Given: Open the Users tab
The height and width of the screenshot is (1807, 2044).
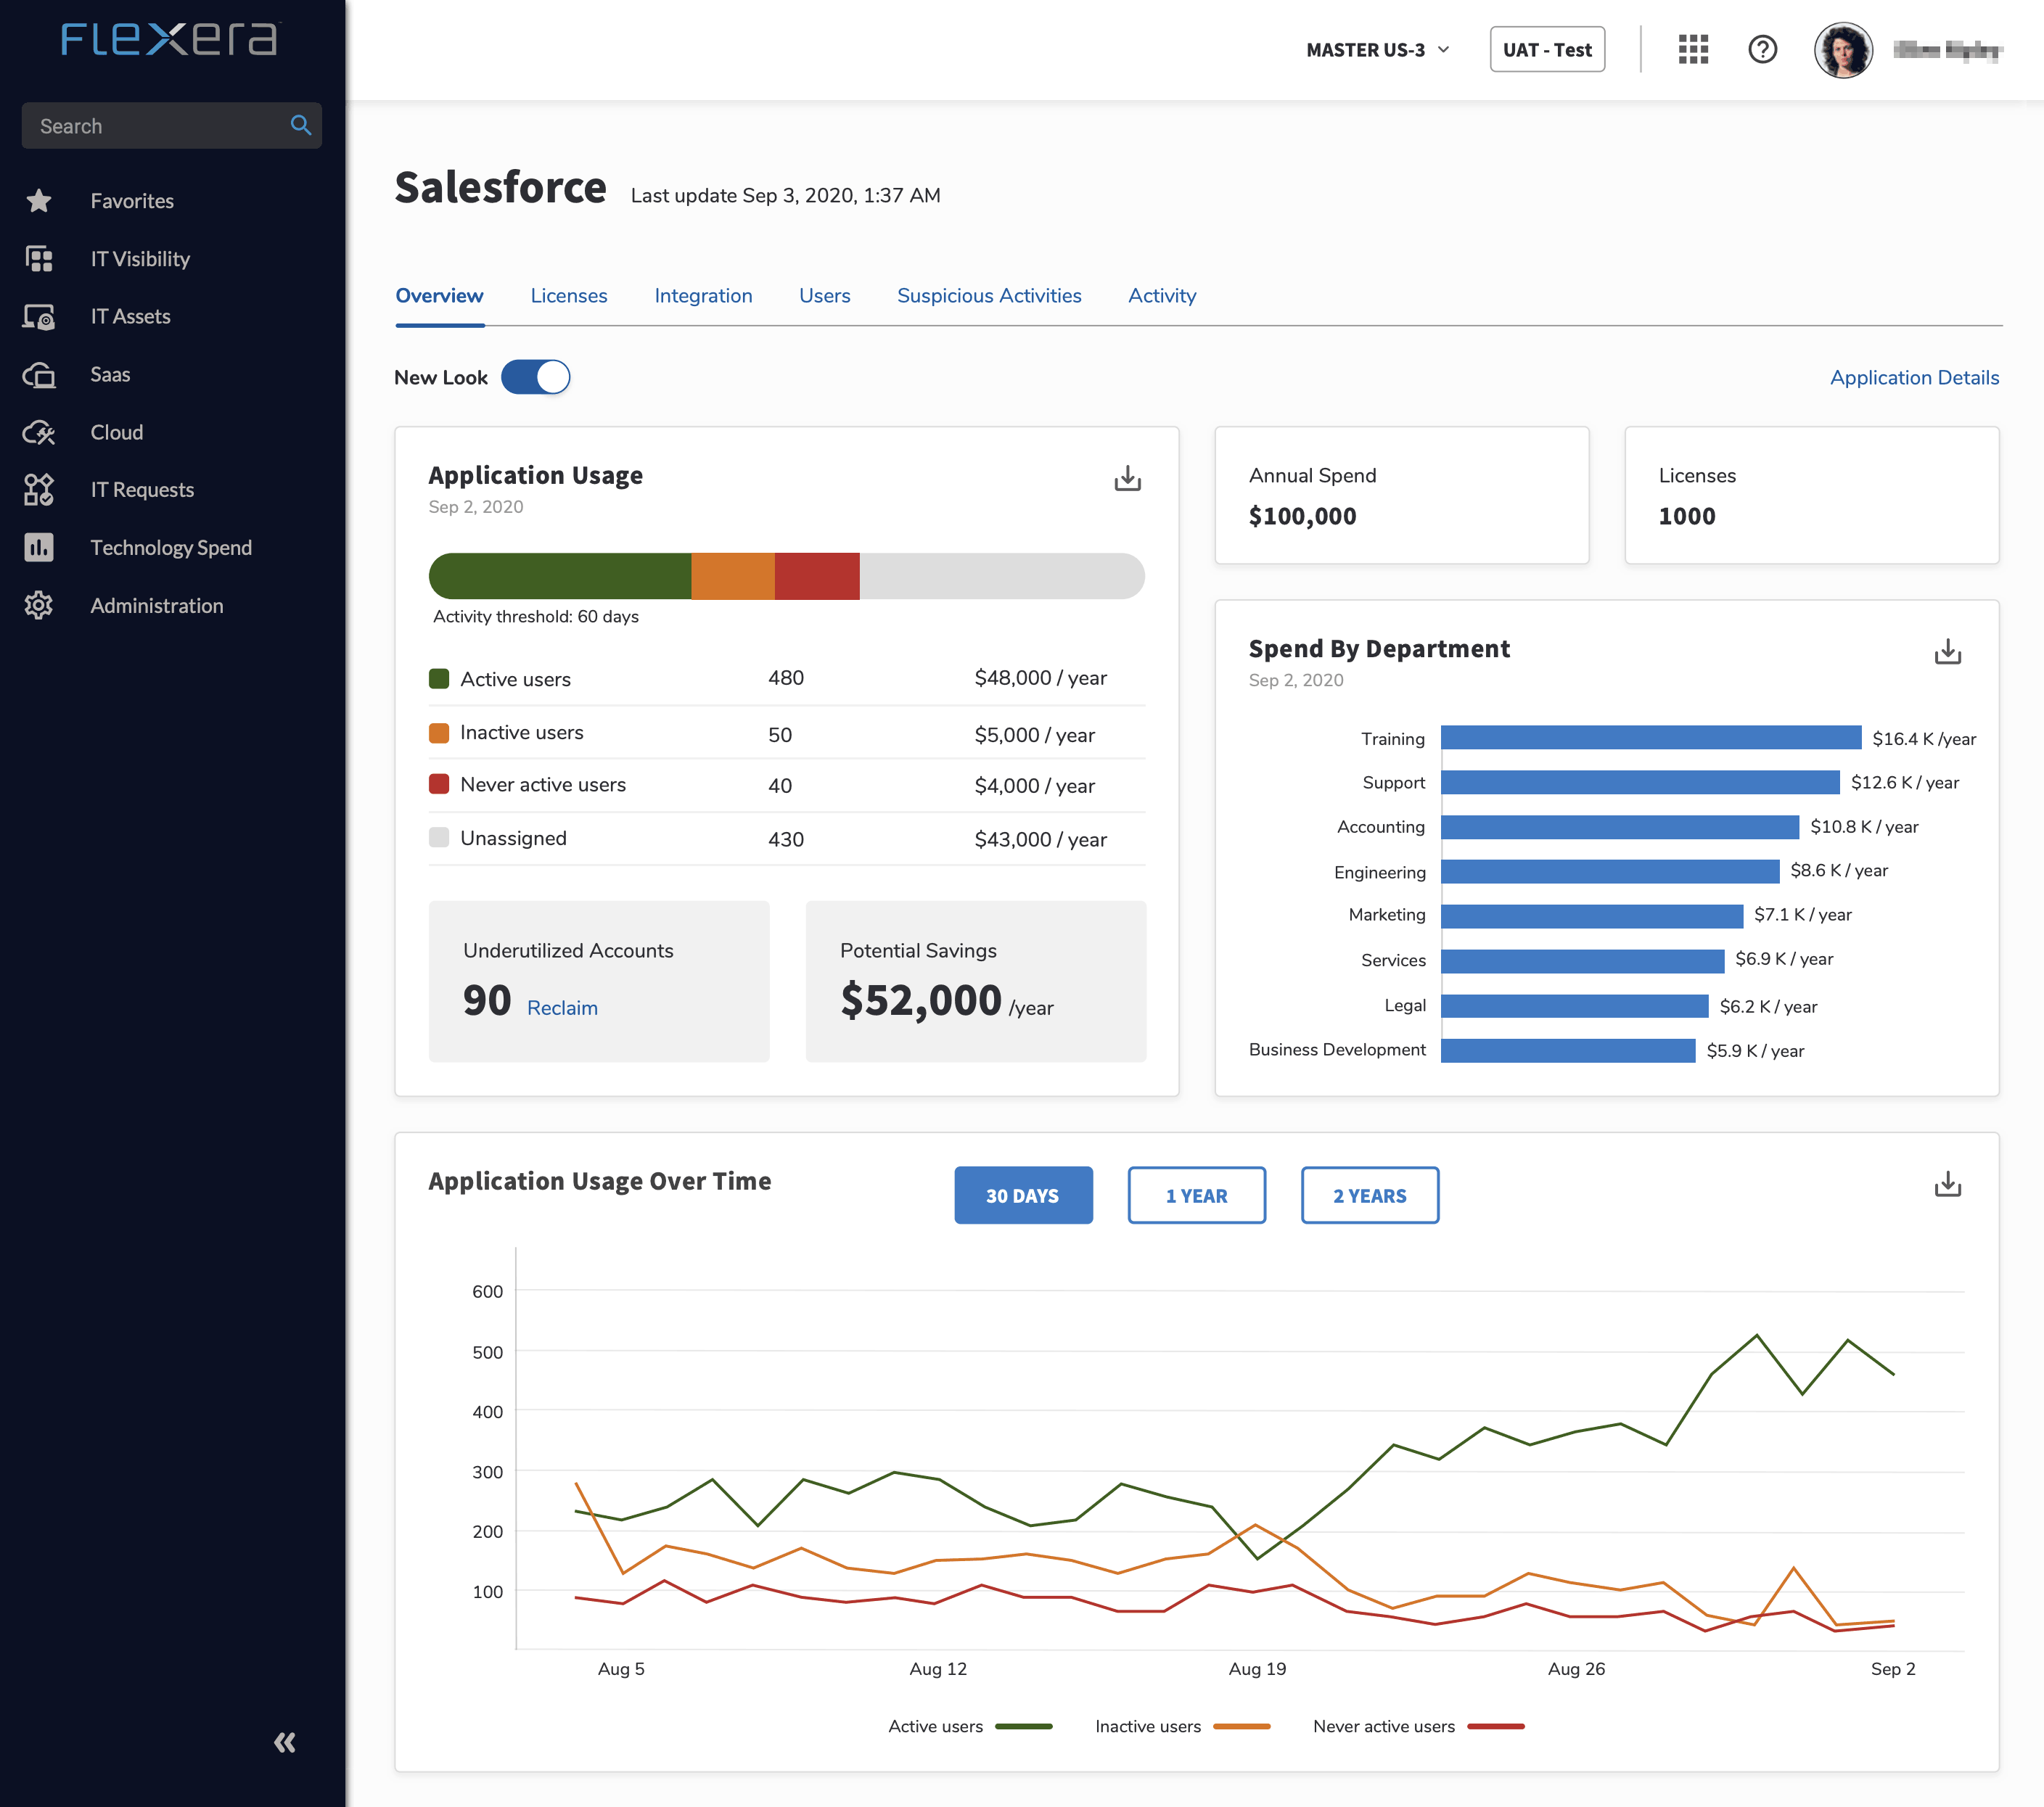Looking at the screenshot, I should pyautogui.click(x=825, y=296).
